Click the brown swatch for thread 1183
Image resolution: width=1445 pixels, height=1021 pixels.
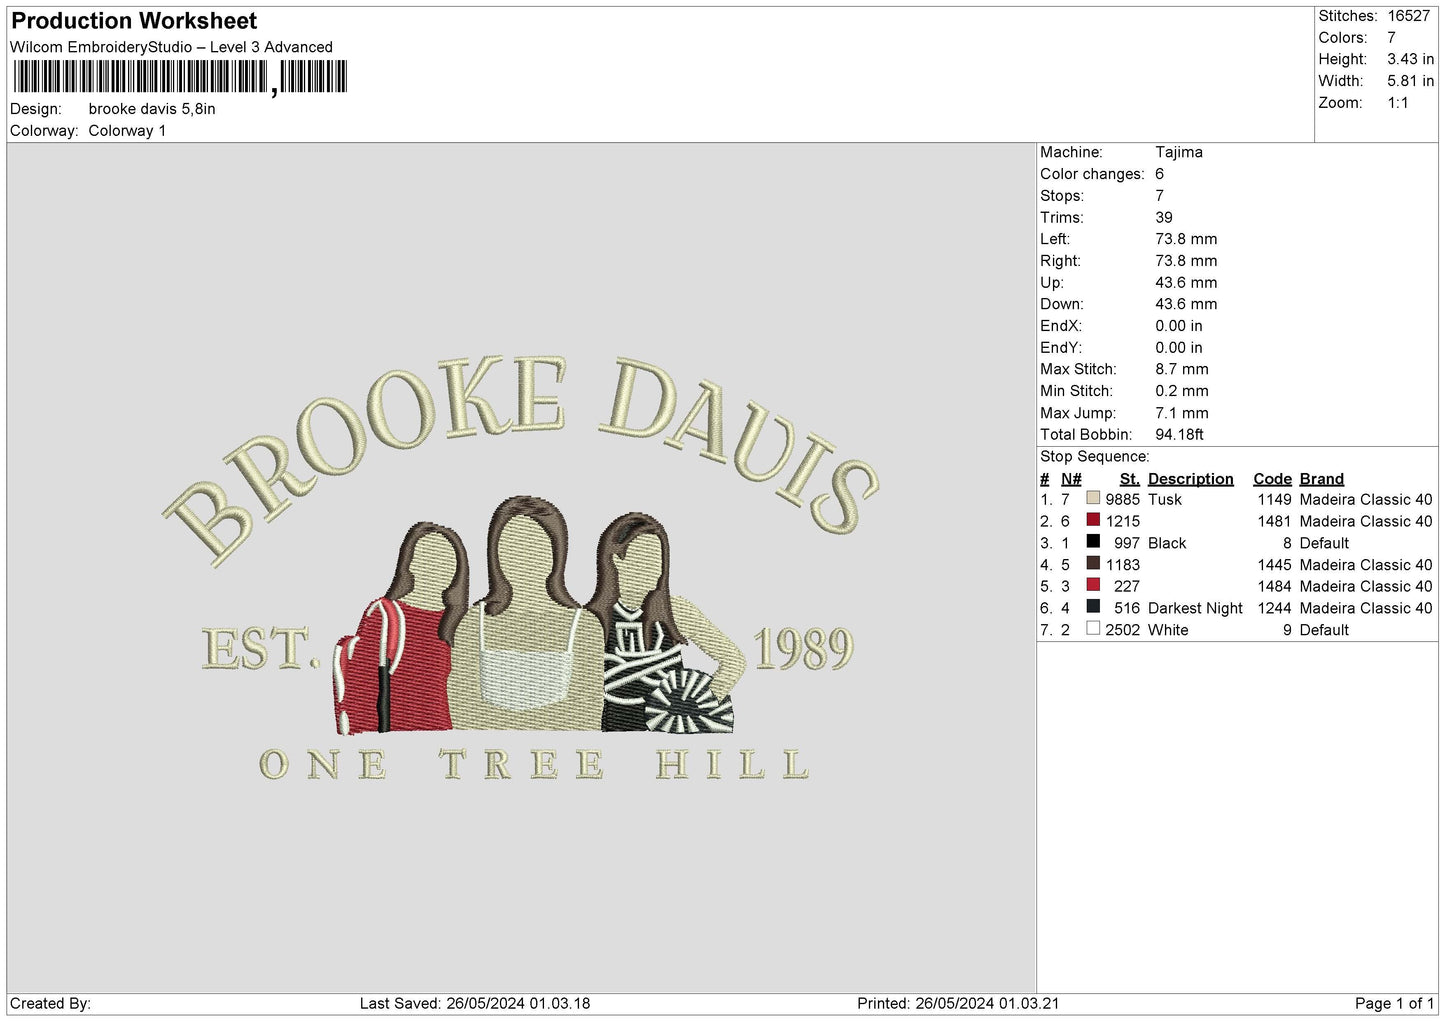(x=1093, y=564)
